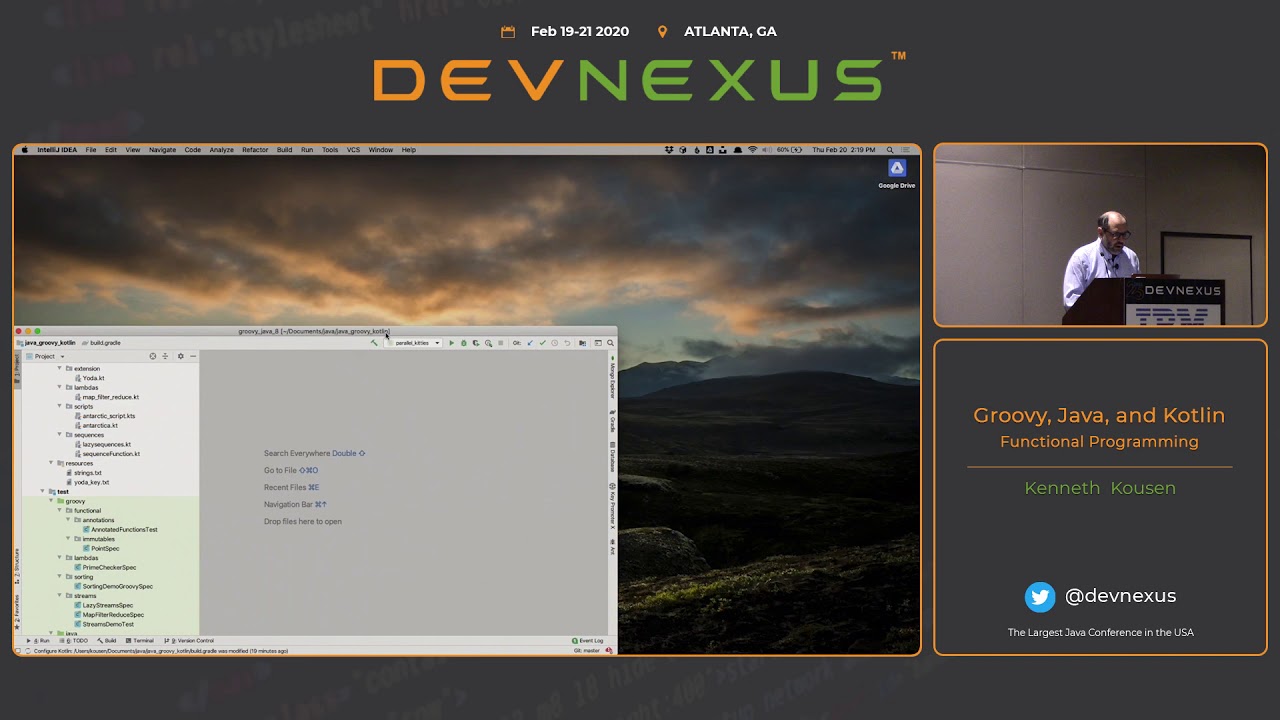Click Collapse All icon in Project panel
Screen dimensions: 1280x720
pyautogui.click(x=165, y=356)
